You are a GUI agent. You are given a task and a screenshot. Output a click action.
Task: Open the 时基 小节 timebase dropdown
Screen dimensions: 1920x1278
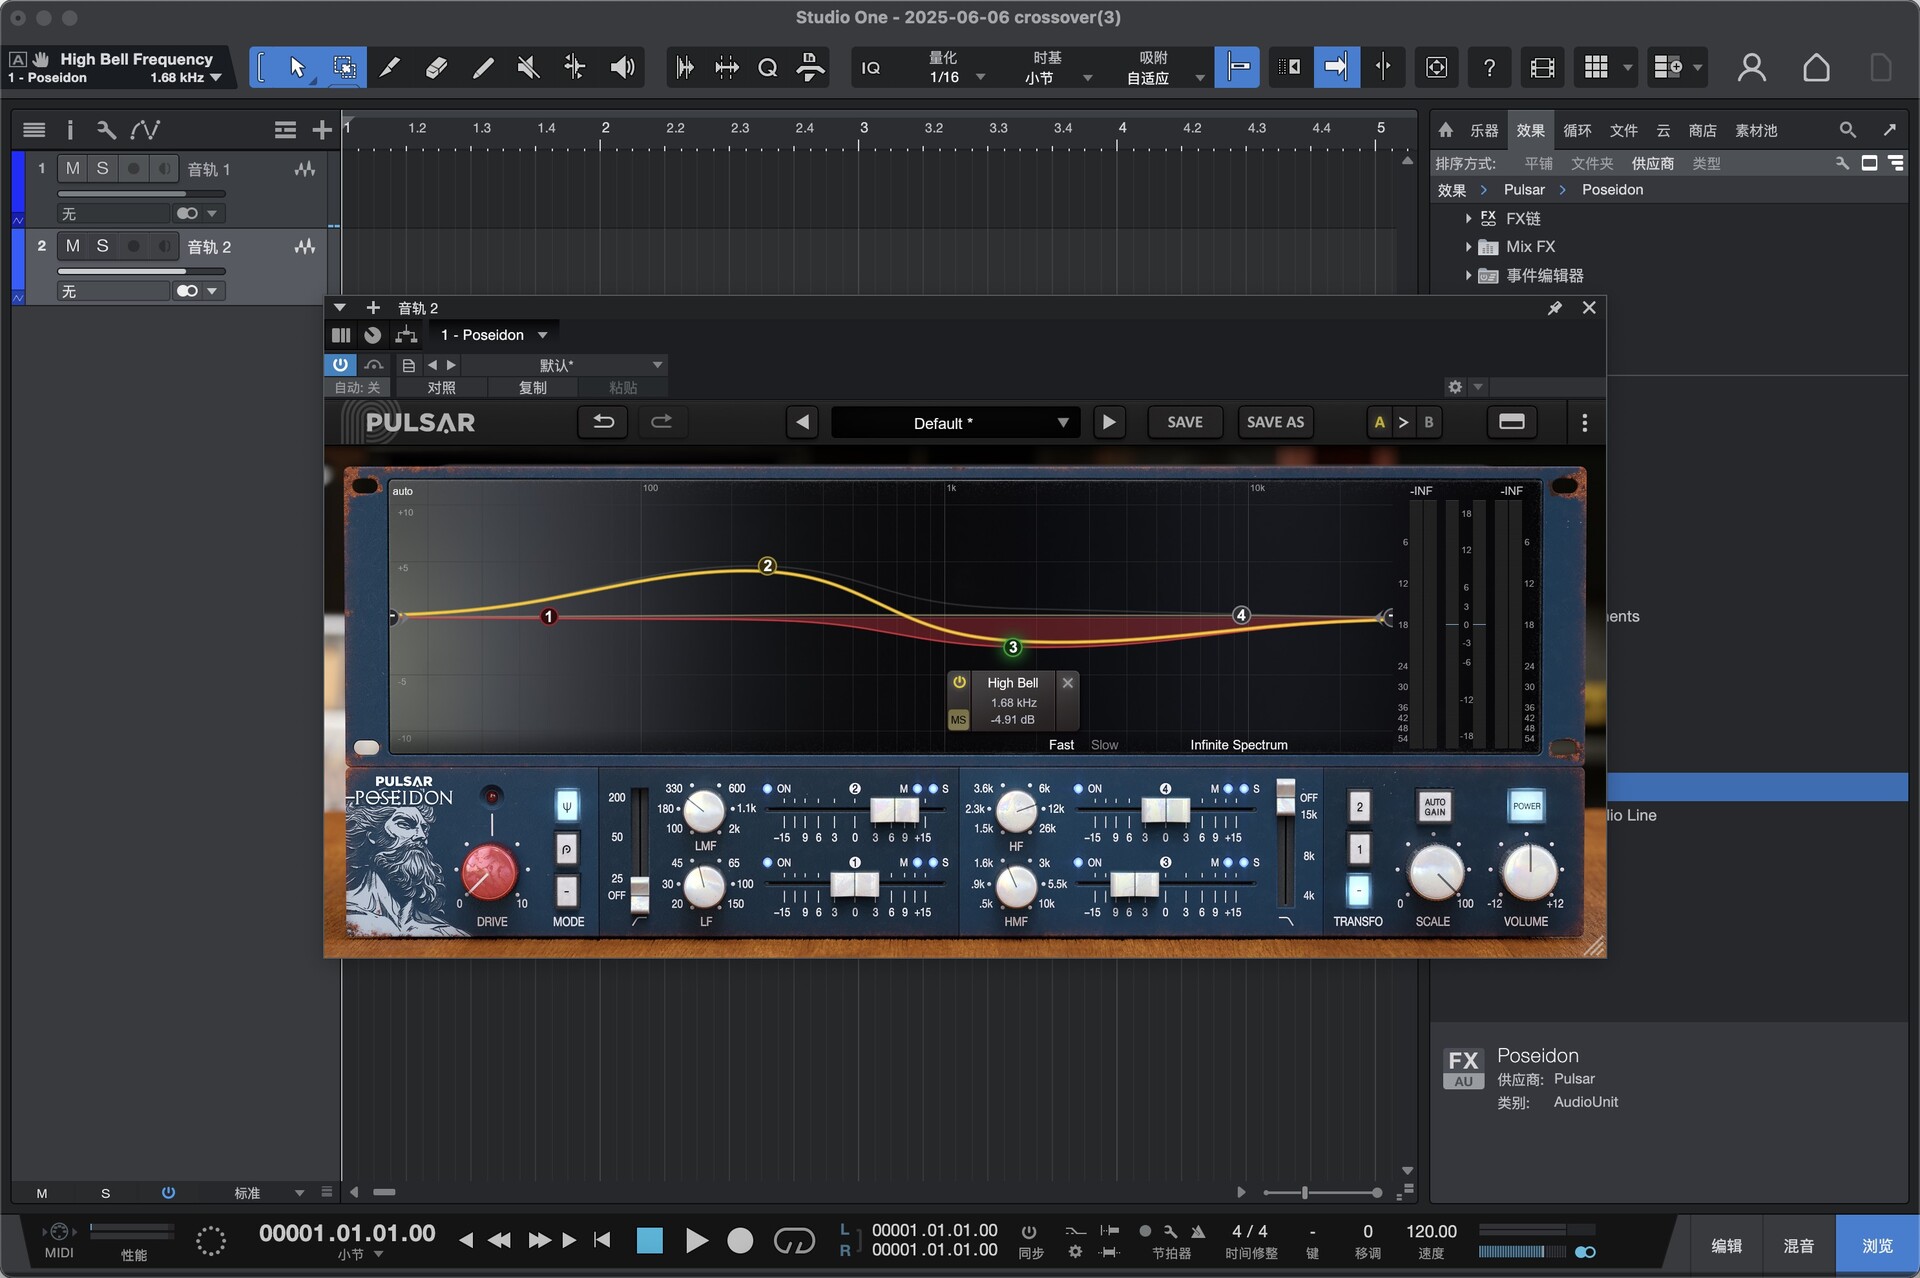tap(1058, 67)
